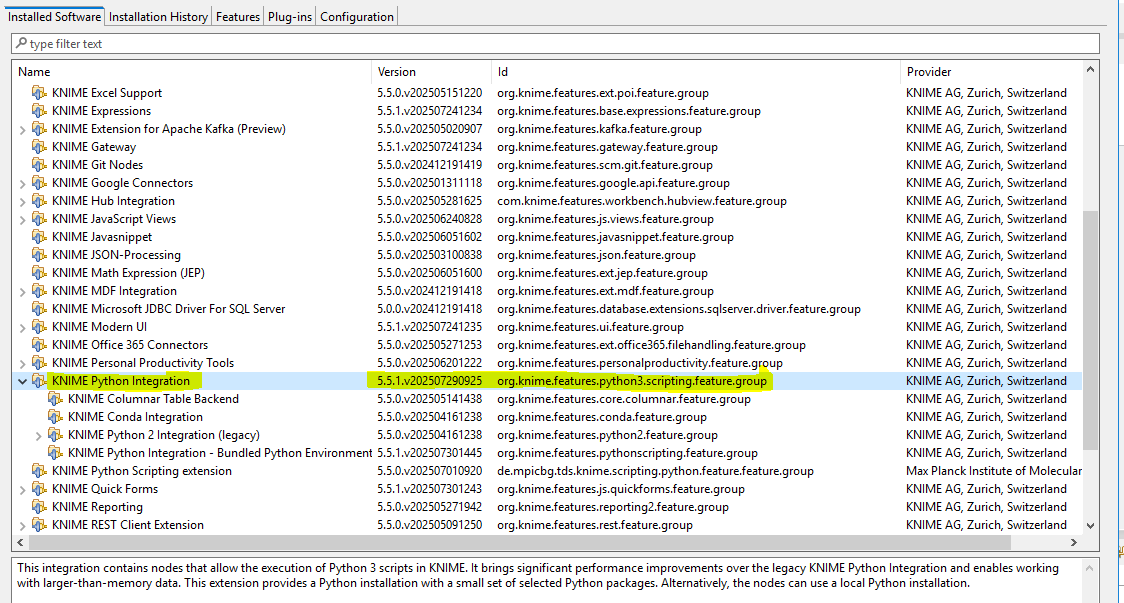1124x603 pixels.
Task: Click the horizontal scrollbar's right arrow
Action: [1075, 543]
